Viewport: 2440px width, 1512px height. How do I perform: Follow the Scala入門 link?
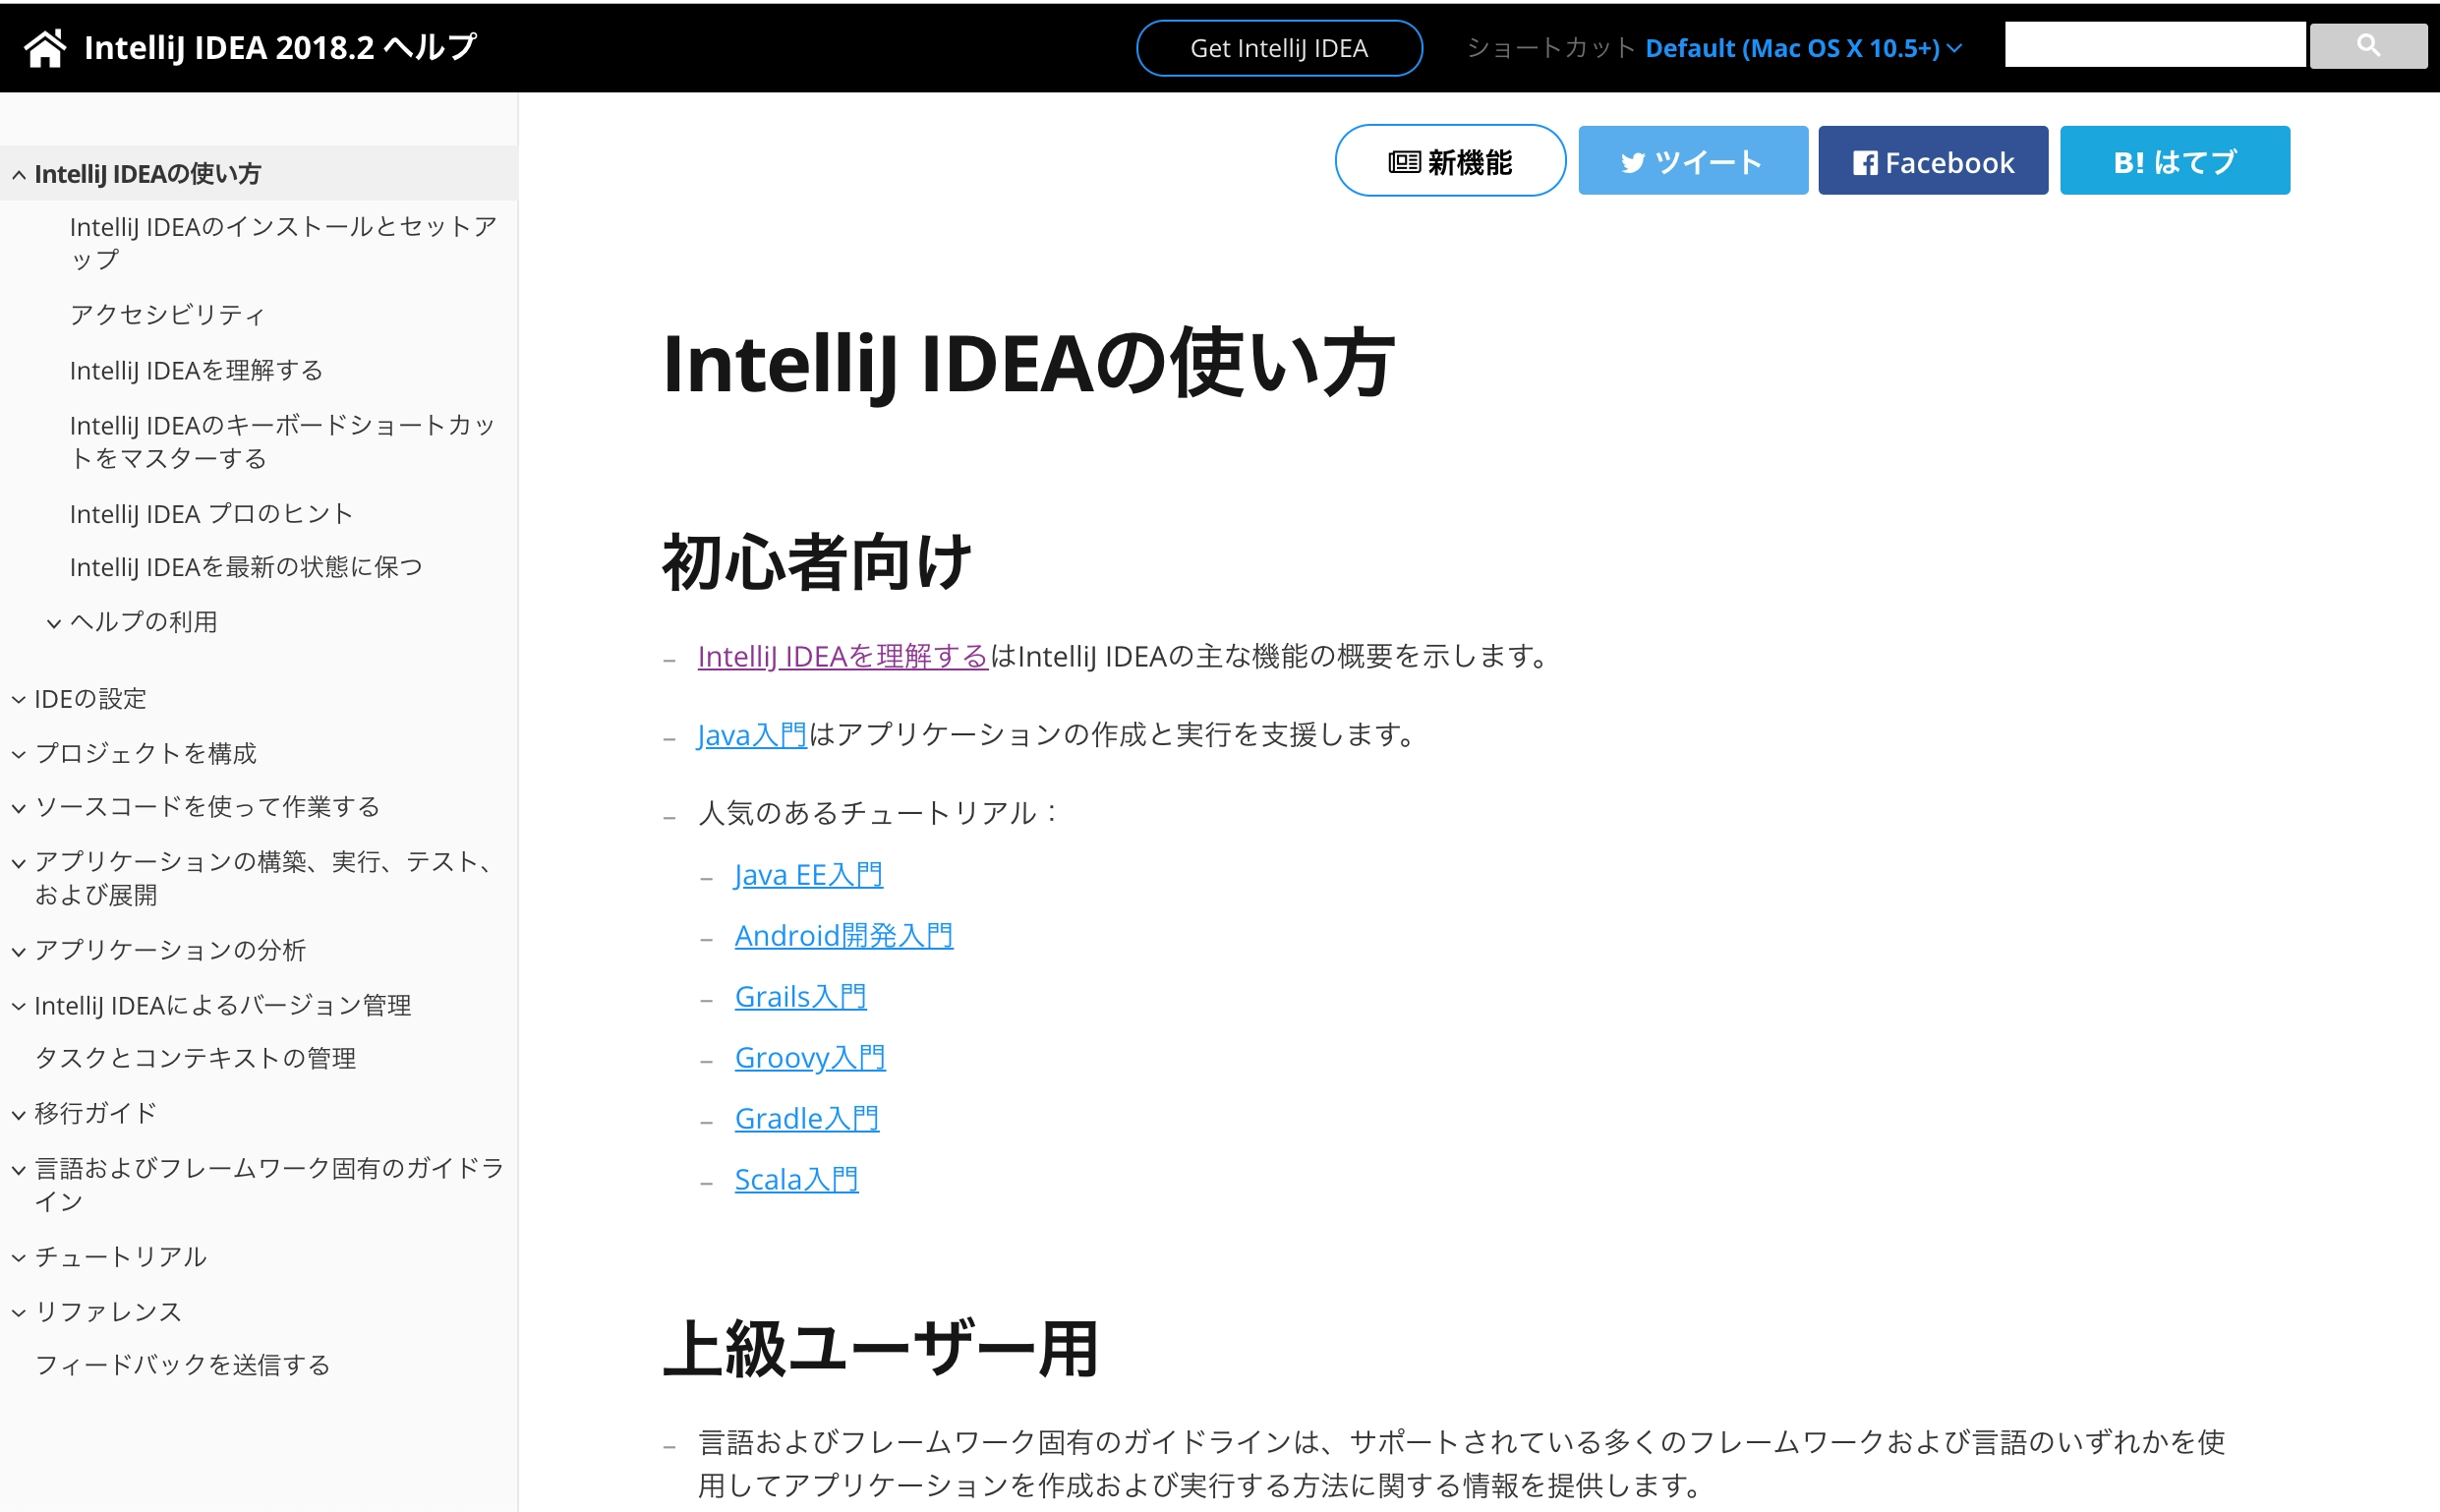tap(796, 1180)
